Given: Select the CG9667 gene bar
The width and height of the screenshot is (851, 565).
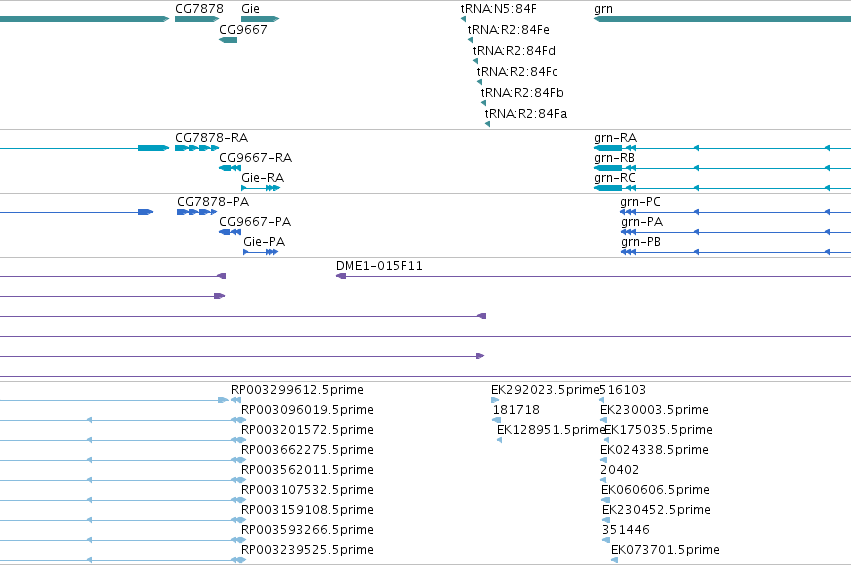Looking at the screenshot, I should pos(228,40).
